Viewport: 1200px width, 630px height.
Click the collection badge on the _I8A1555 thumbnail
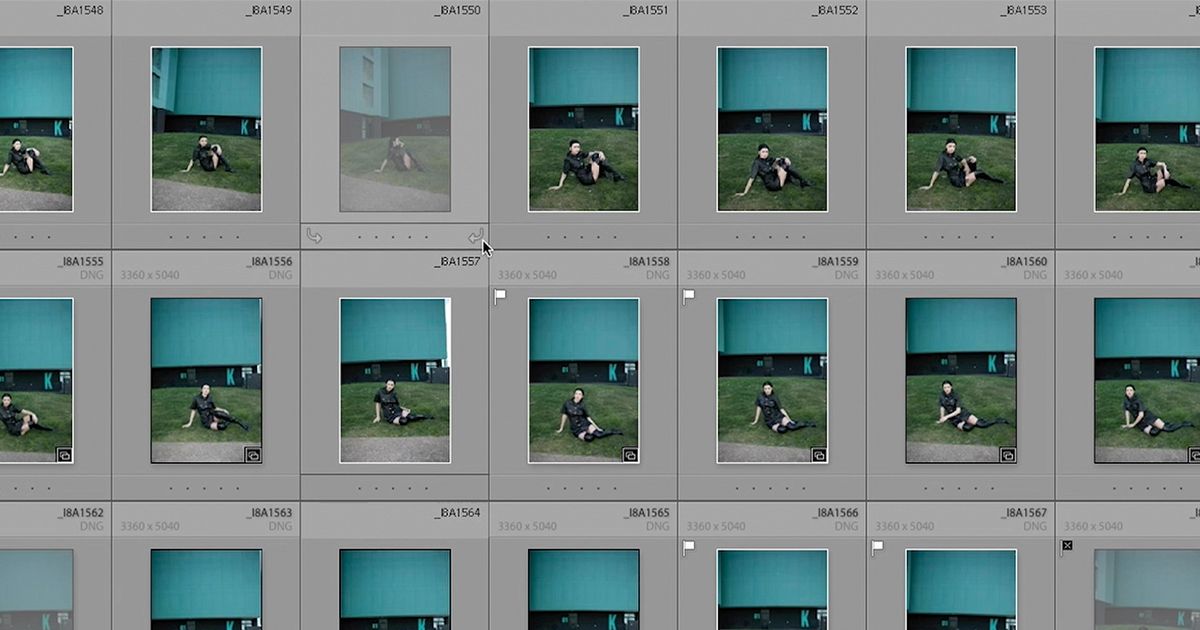[64, 454]
